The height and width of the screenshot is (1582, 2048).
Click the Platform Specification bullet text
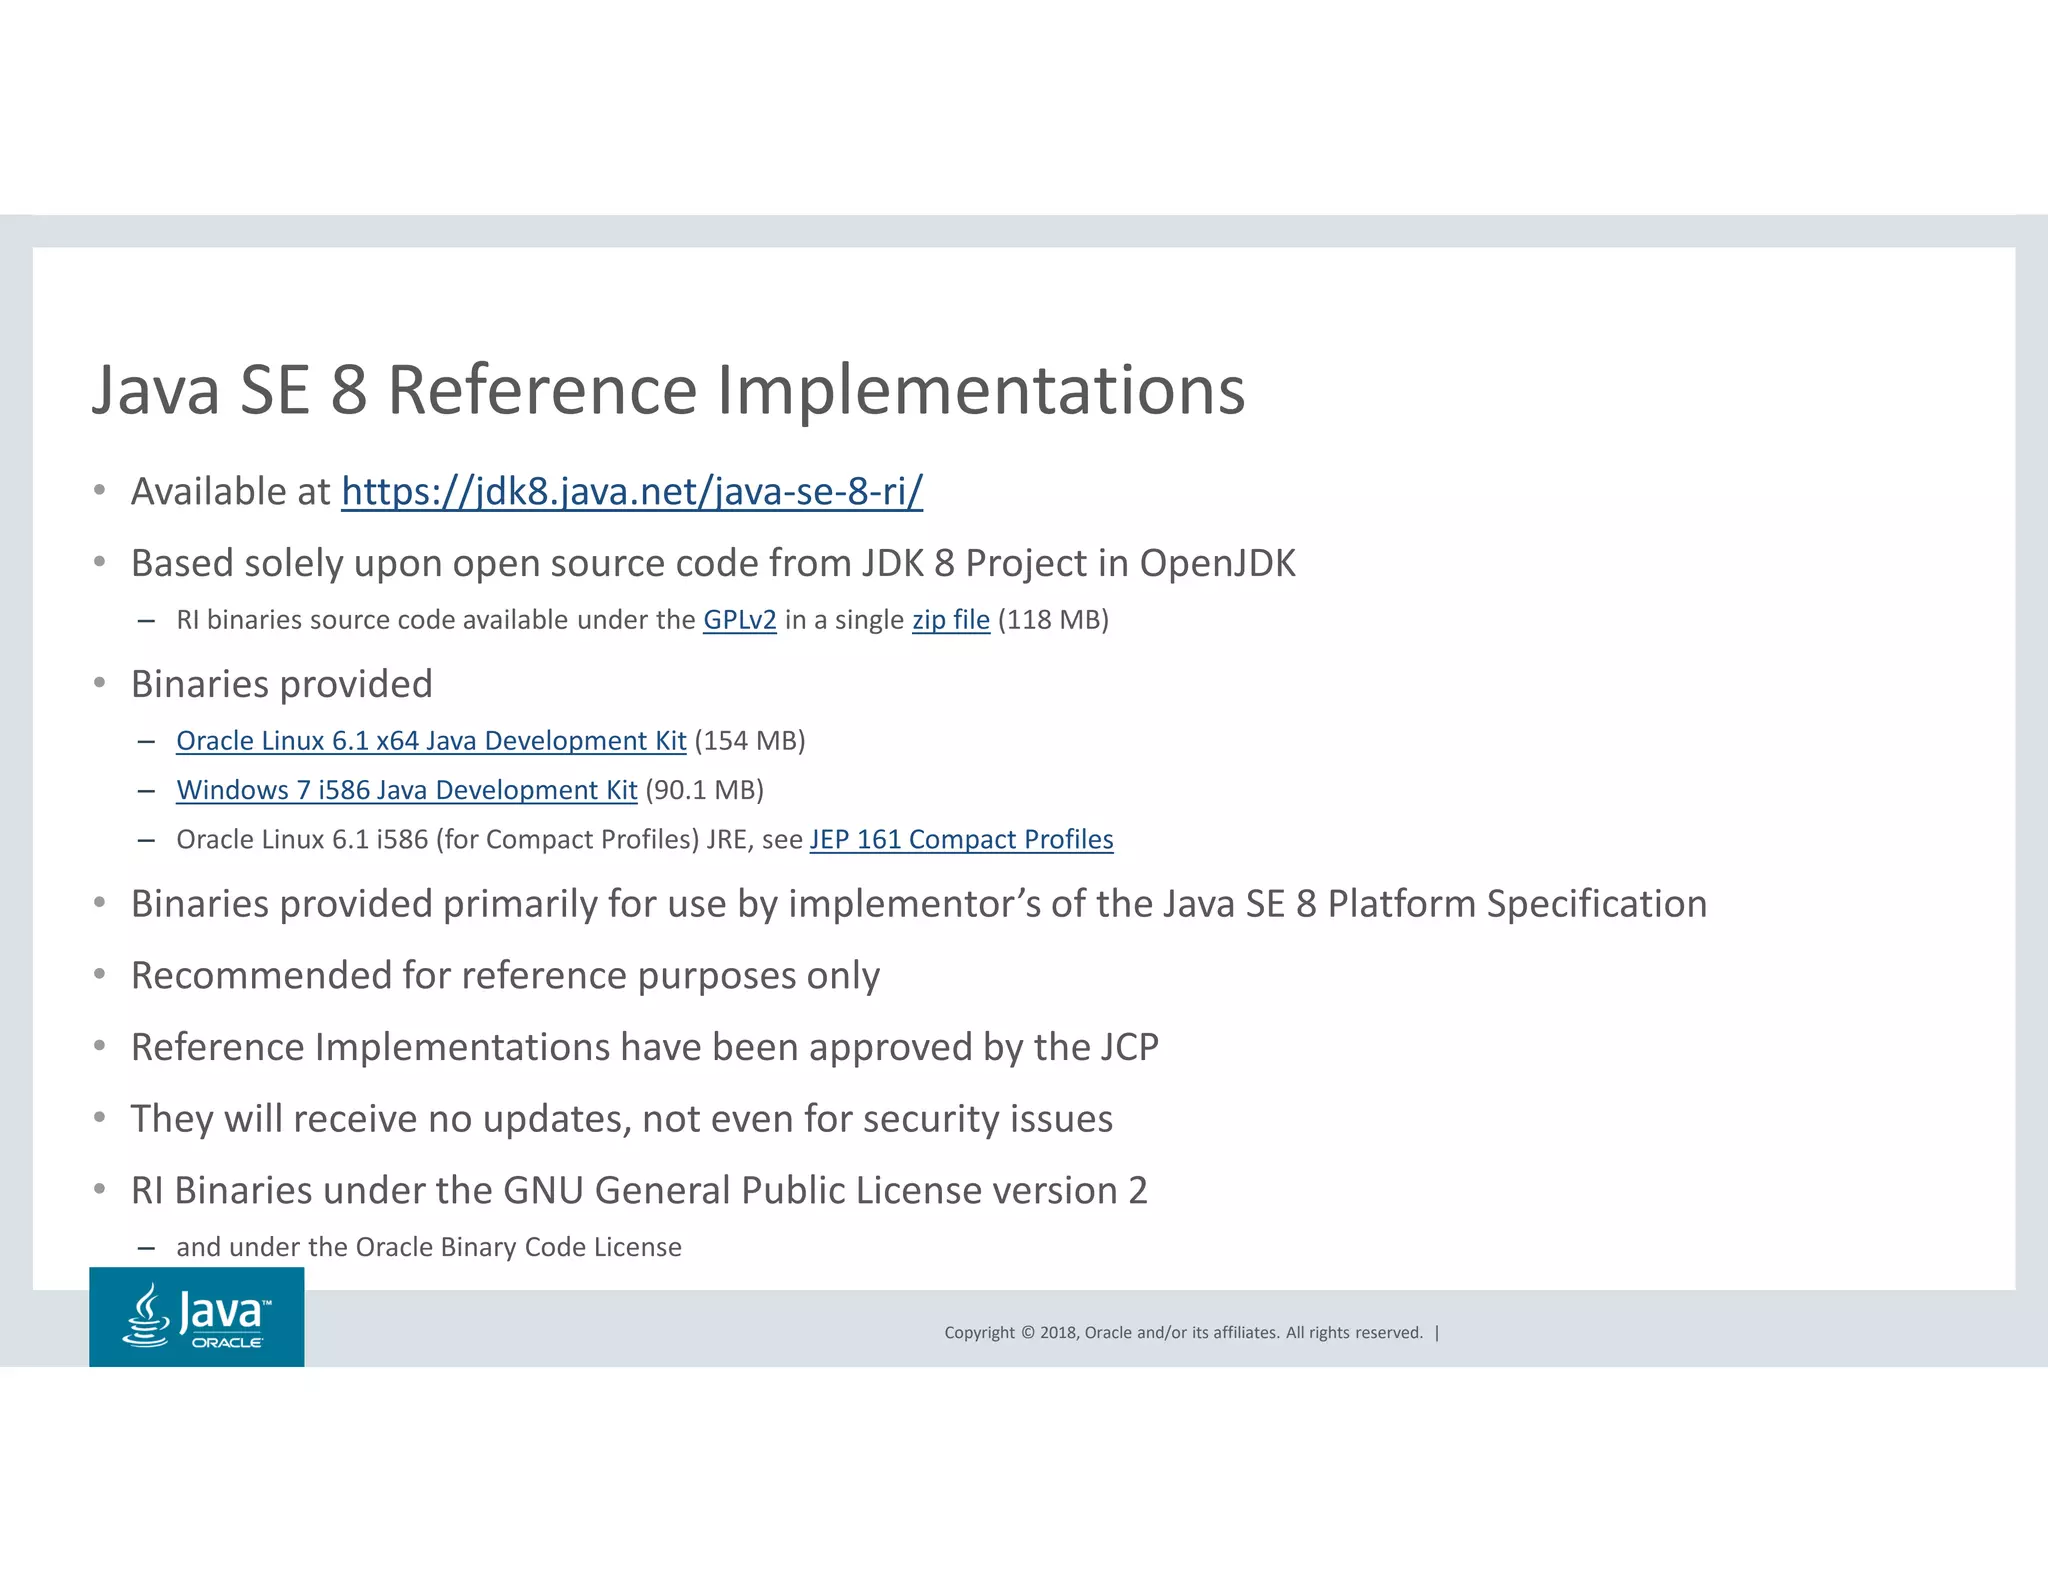pos(918,904)
